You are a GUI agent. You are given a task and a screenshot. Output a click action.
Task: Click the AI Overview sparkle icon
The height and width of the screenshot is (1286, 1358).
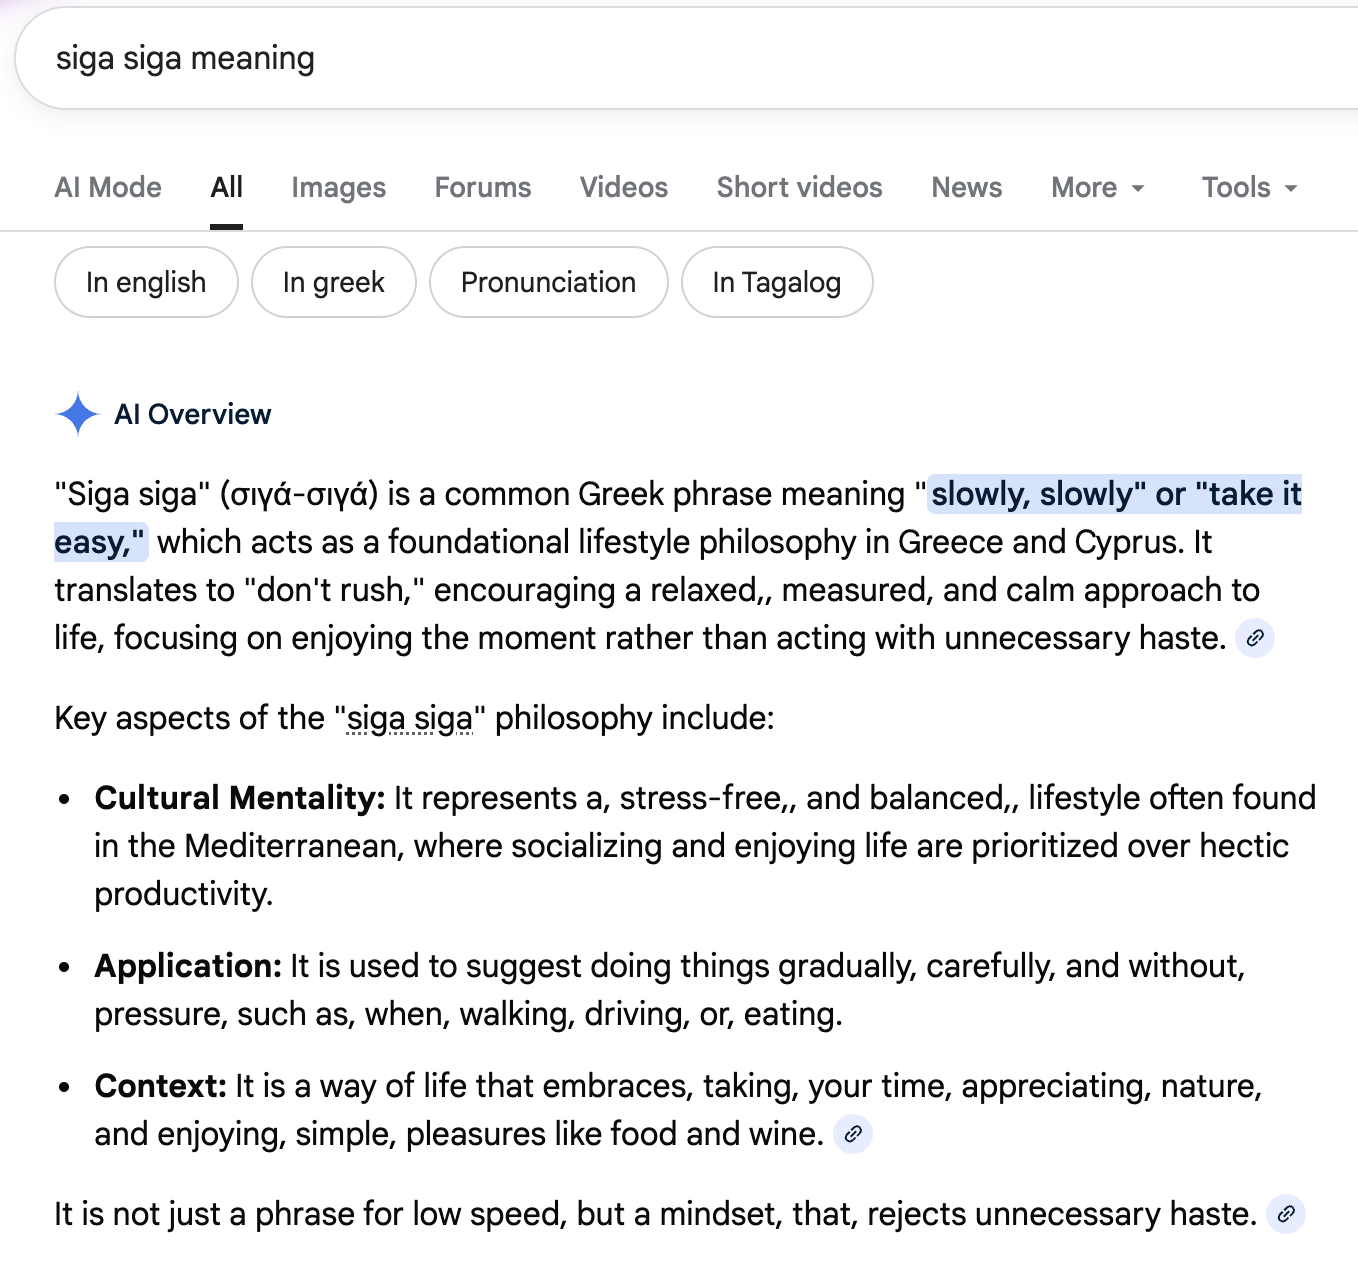(x=77, y=414)
